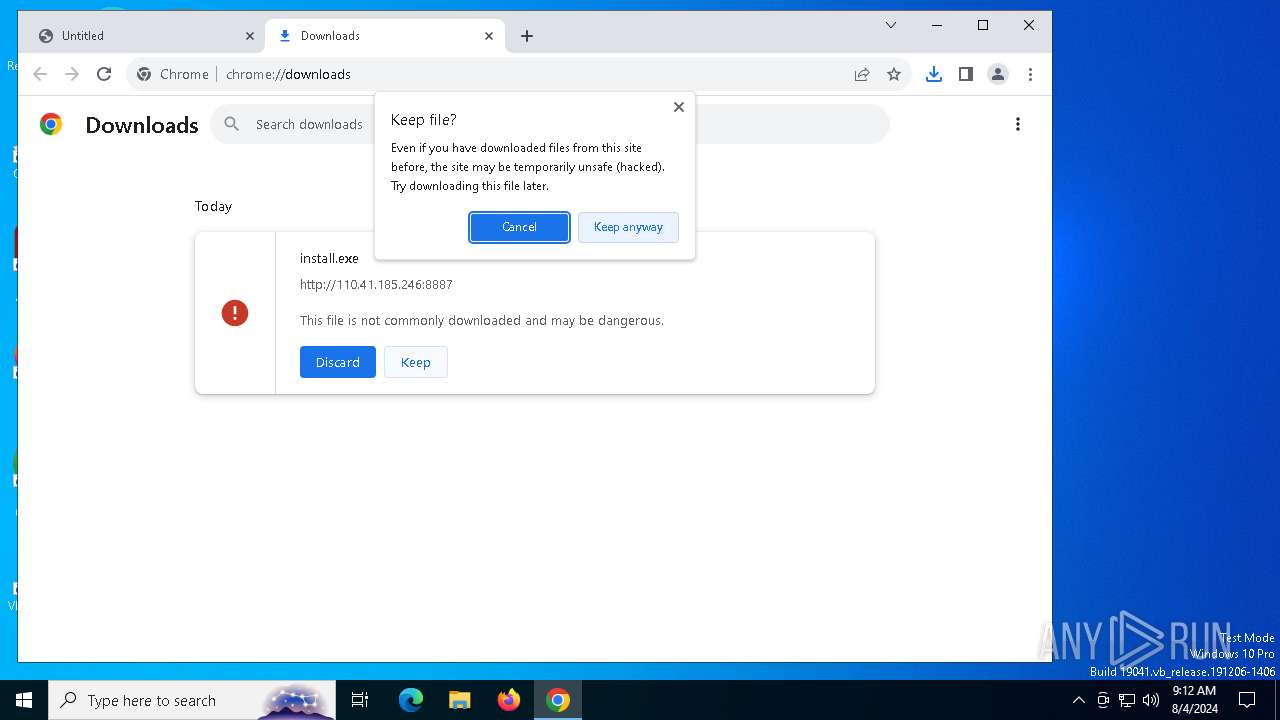Launch Microsoft Edge from the taskbar
Screen dimensions: 1280x720
pyautogui.click(x=411, y=700)
